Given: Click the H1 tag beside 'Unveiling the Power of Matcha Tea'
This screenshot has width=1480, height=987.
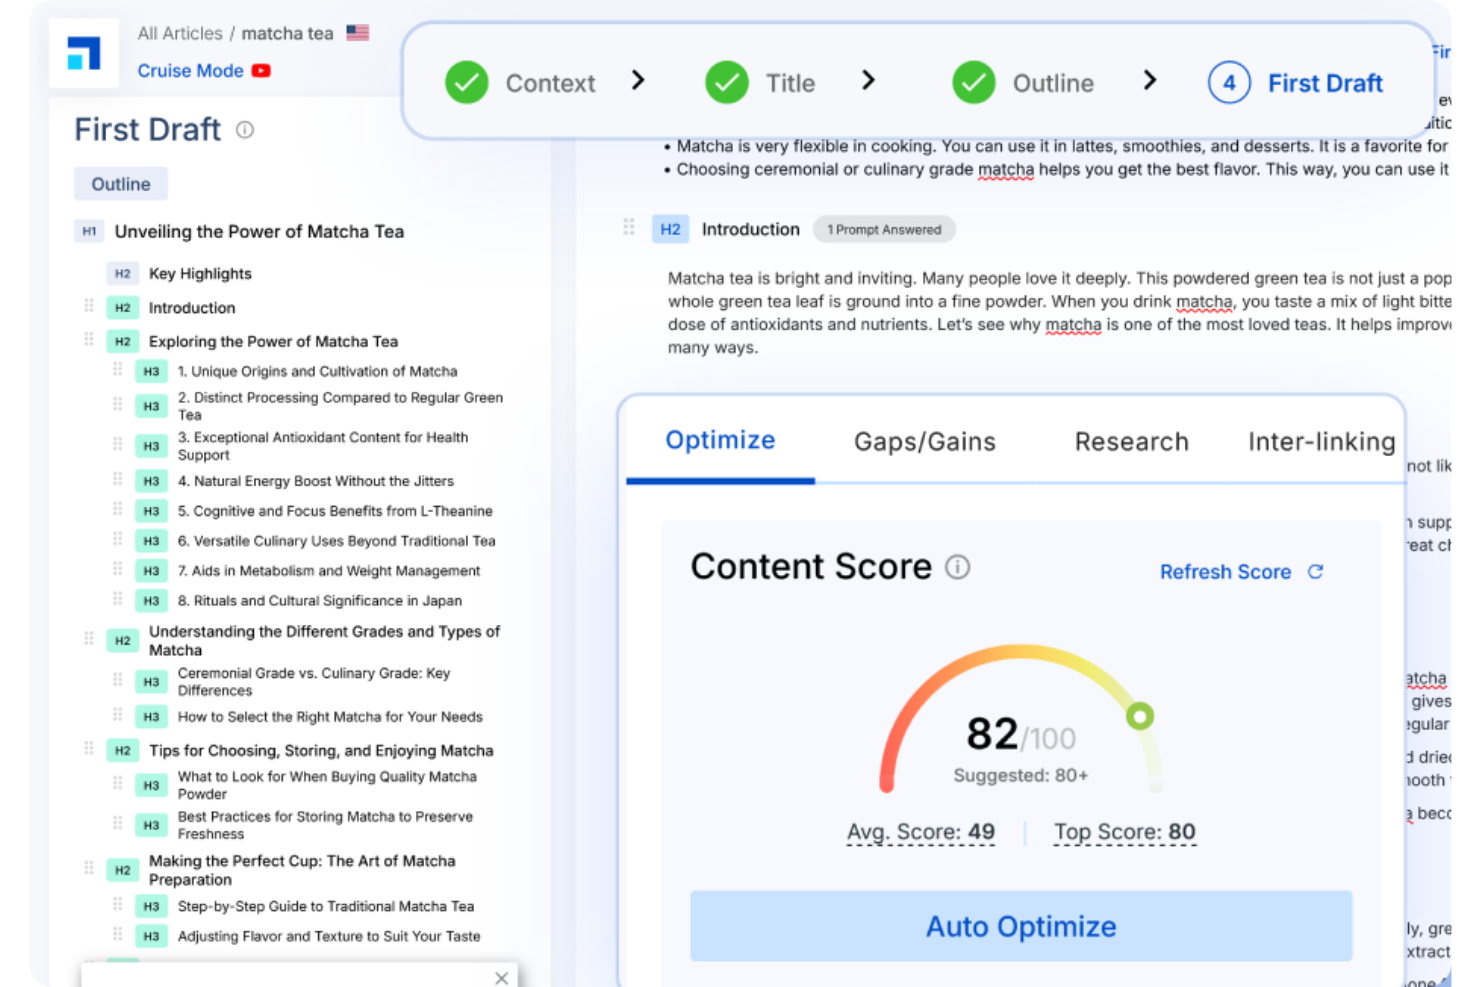Looking at the screenshot, I should click(89, 231).
